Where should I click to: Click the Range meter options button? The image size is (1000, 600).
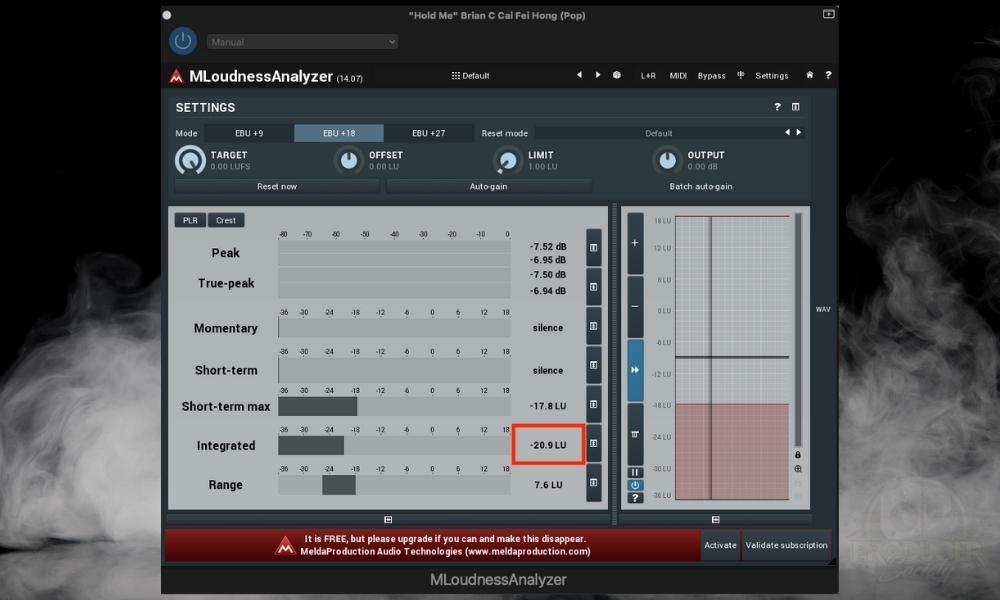[594, 483]
